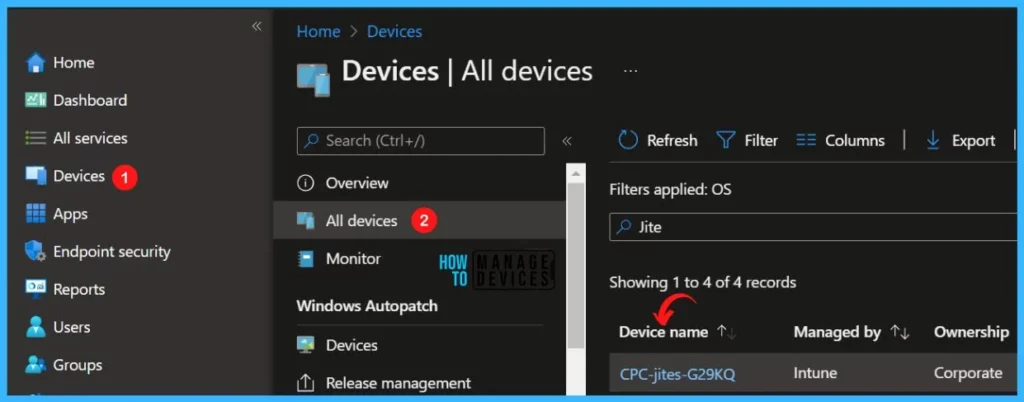Click the Endpoint security shield icon

pos(35,251)
